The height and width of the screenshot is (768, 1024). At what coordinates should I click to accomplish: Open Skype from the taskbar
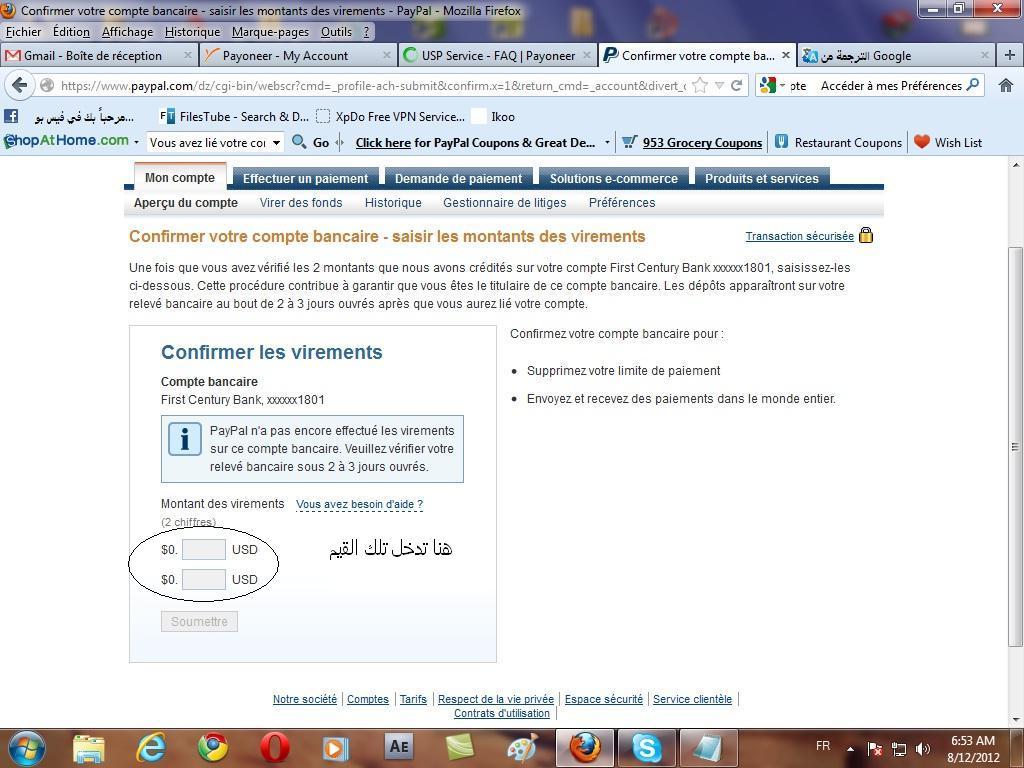pyautogui.click(x=647, y=748)
